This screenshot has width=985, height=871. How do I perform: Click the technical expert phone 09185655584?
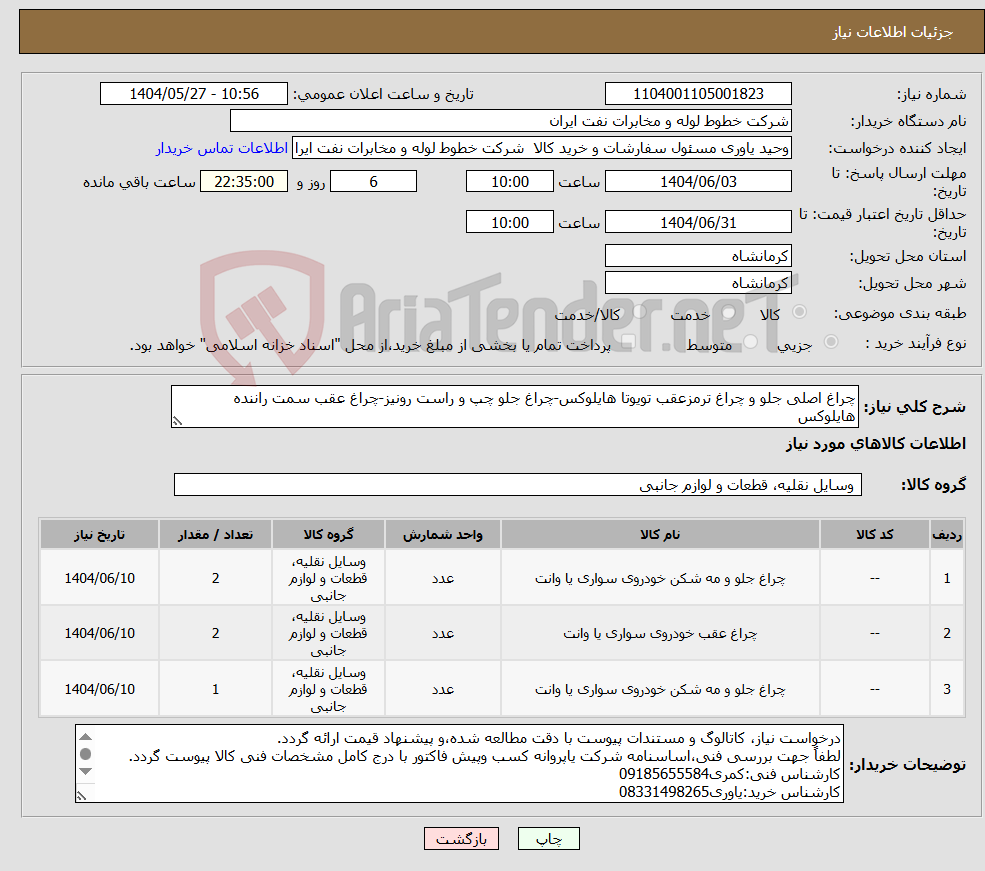tap(664, 774)
